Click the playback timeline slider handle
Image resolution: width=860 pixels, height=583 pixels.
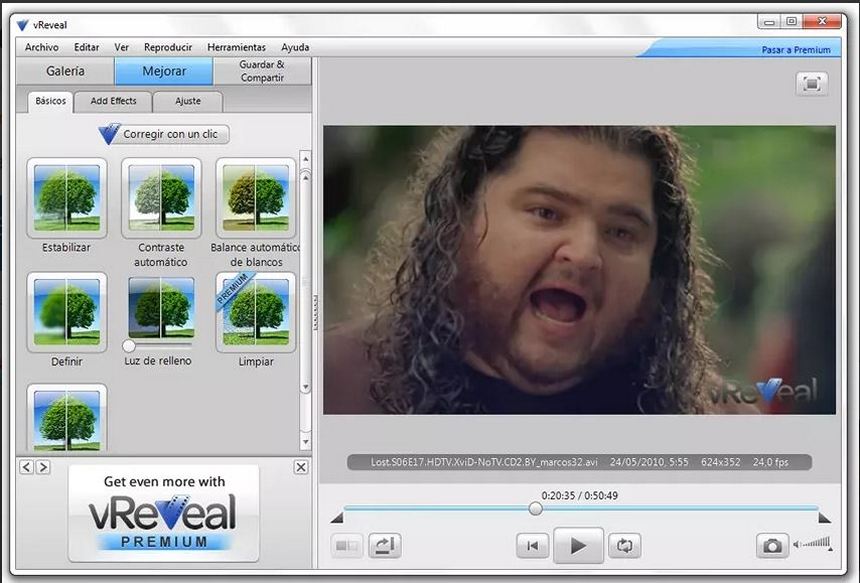point(536,508)
